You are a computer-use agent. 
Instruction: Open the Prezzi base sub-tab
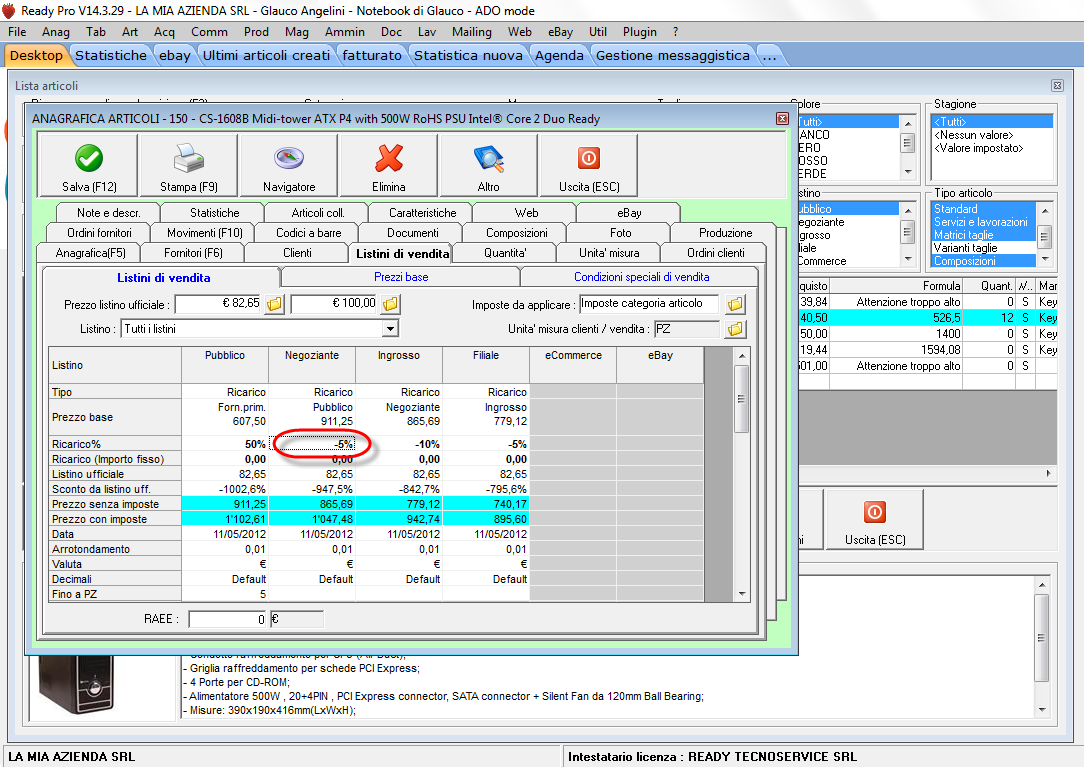(x=400, y=277)
